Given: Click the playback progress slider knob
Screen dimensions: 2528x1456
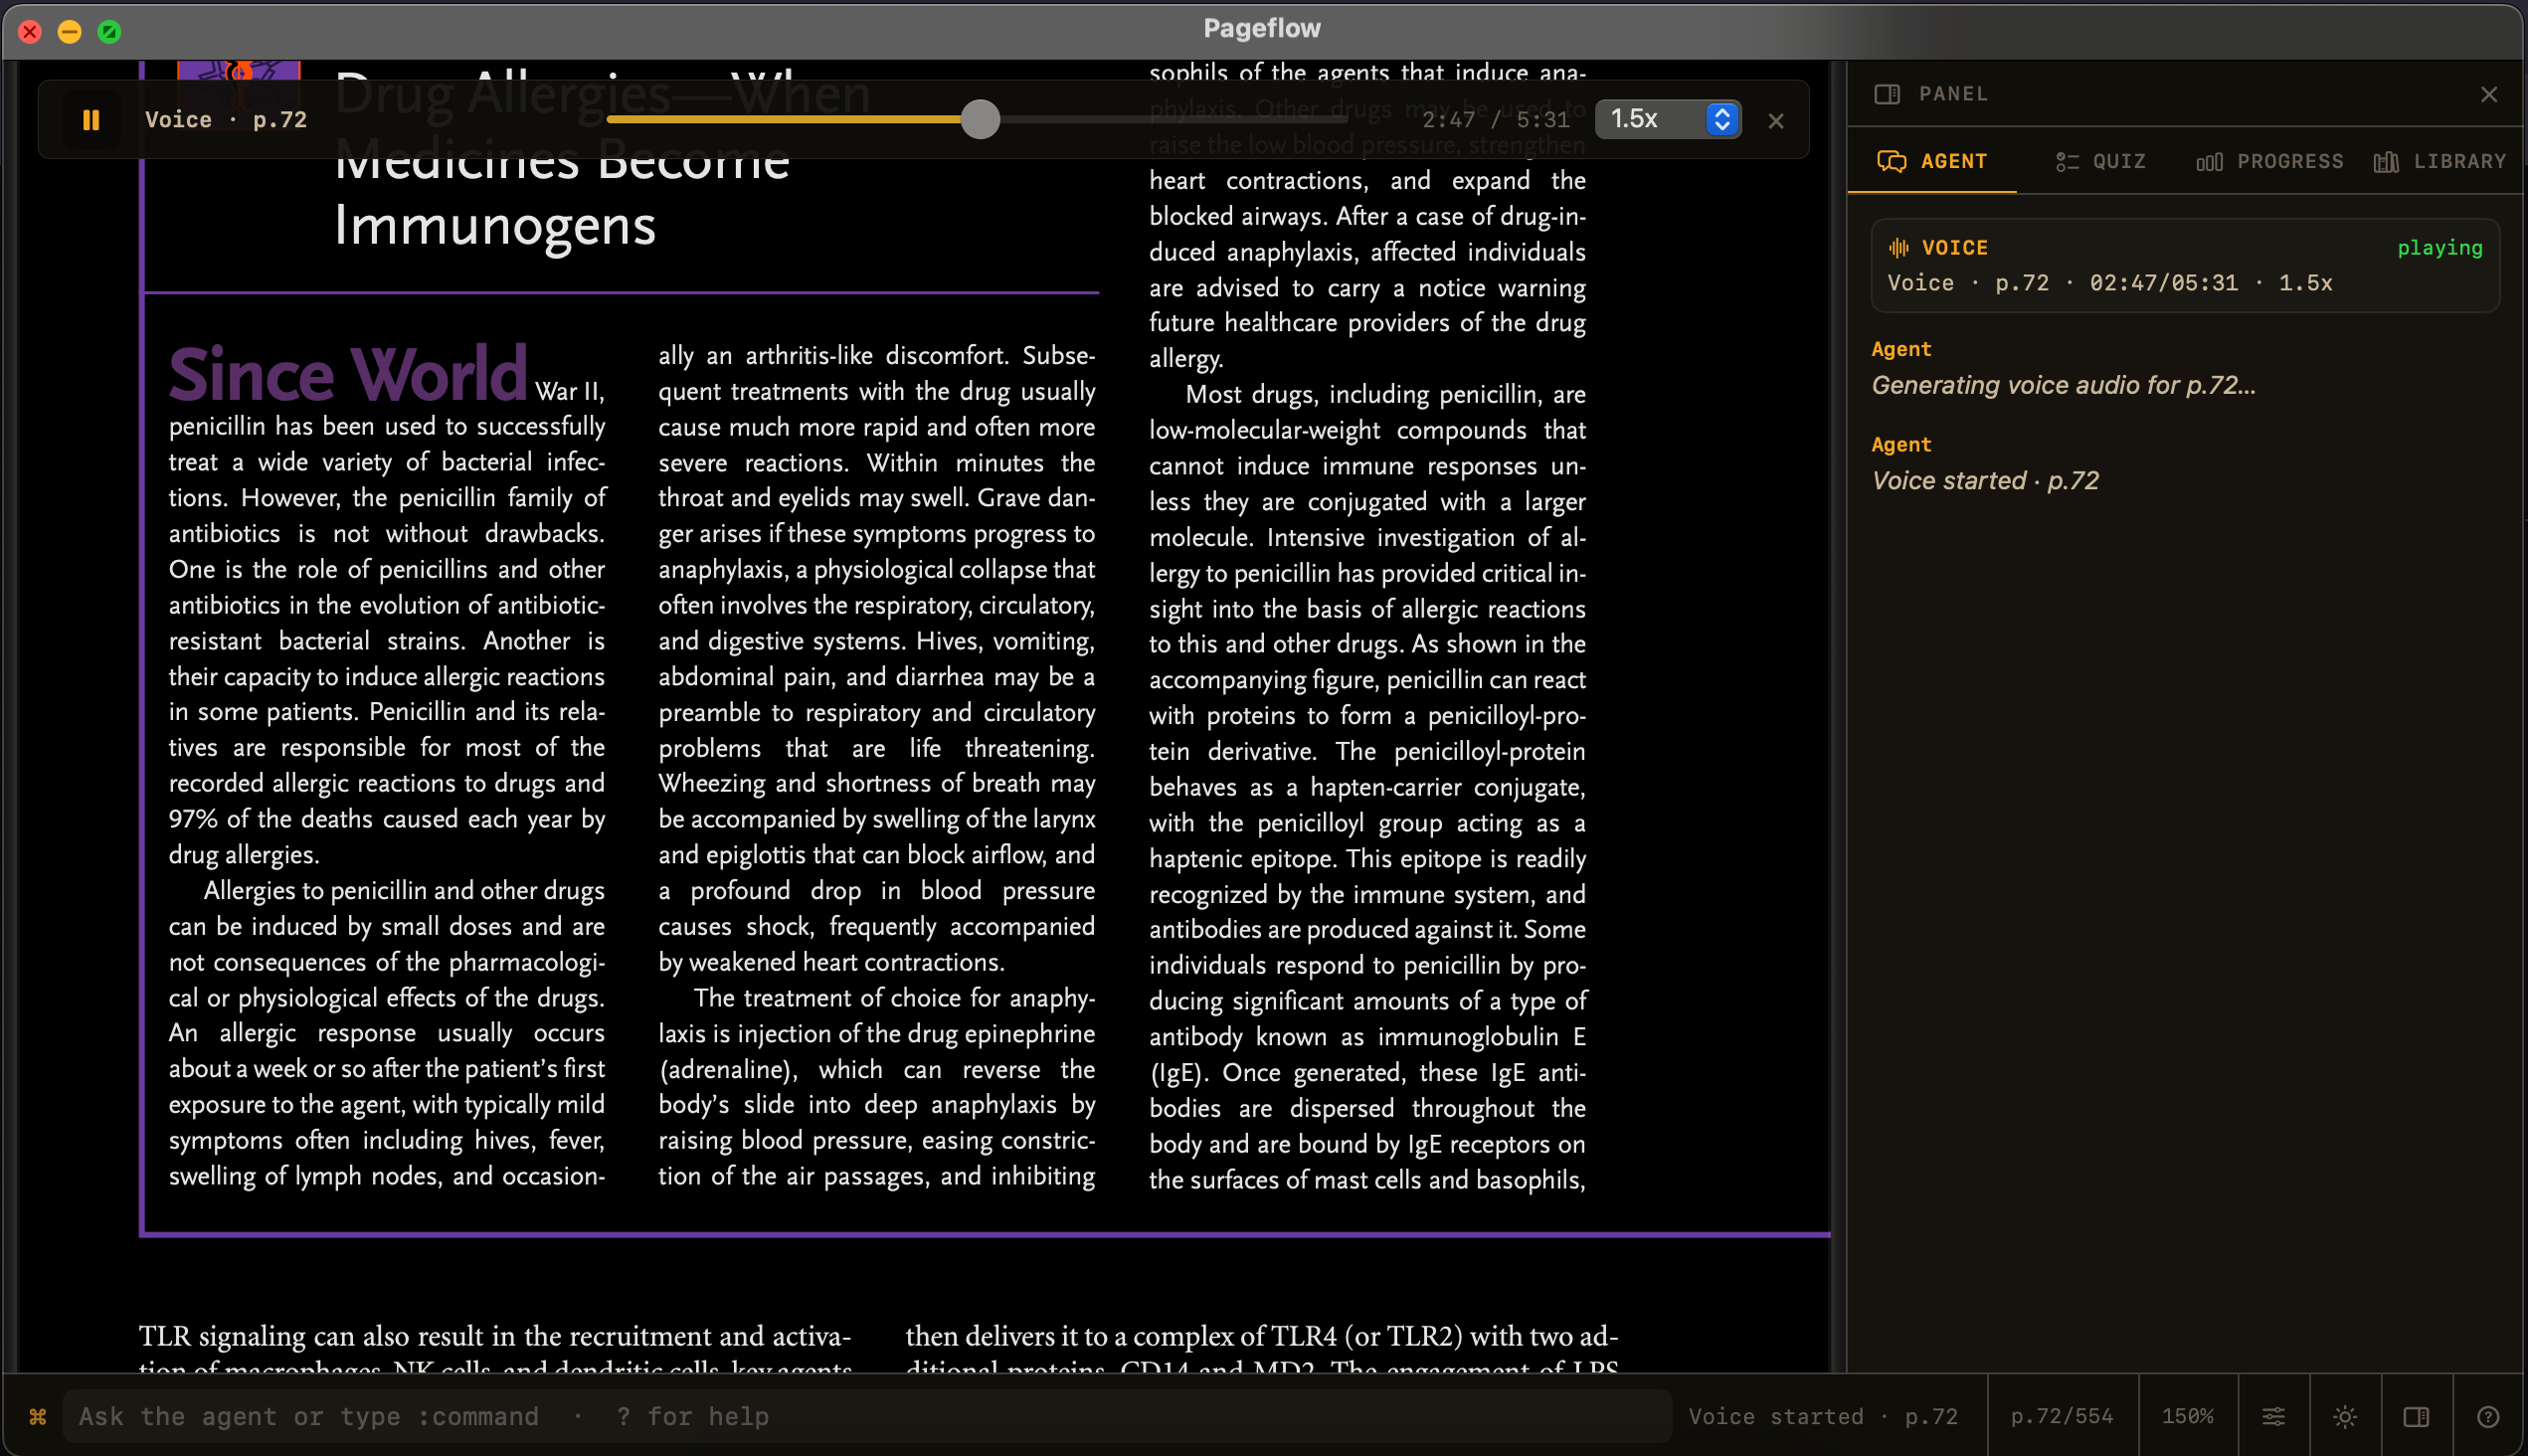Looking at the screenshot, I should 980,120.
